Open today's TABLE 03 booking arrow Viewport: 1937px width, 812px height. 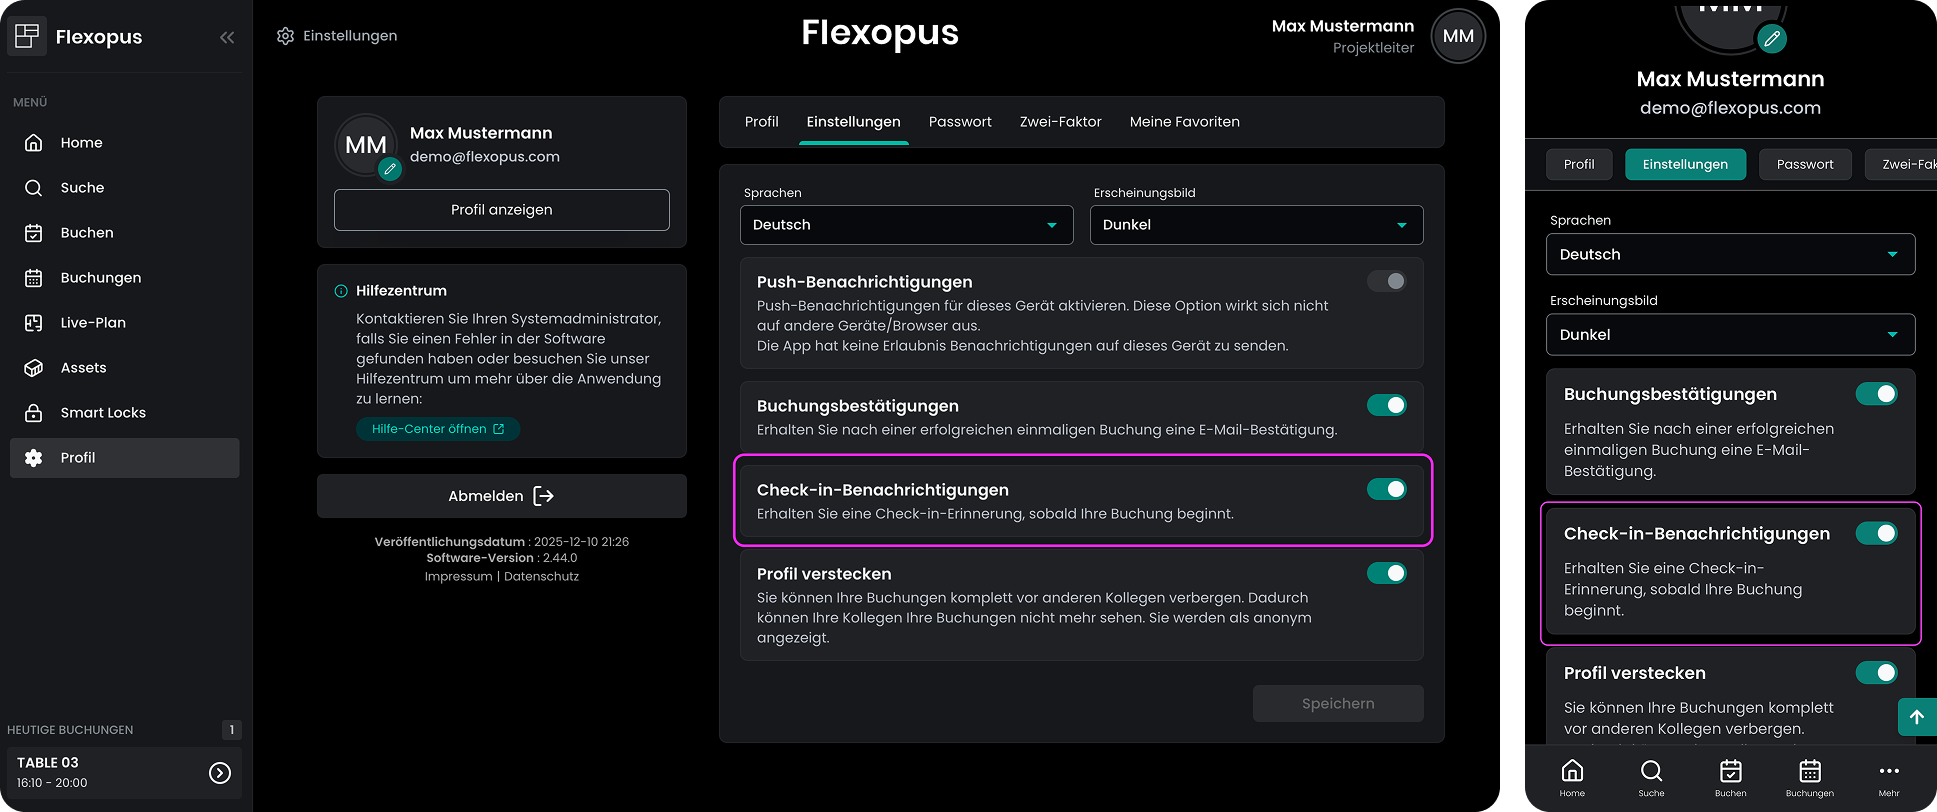pyautogui.click(x=220, y=773)
